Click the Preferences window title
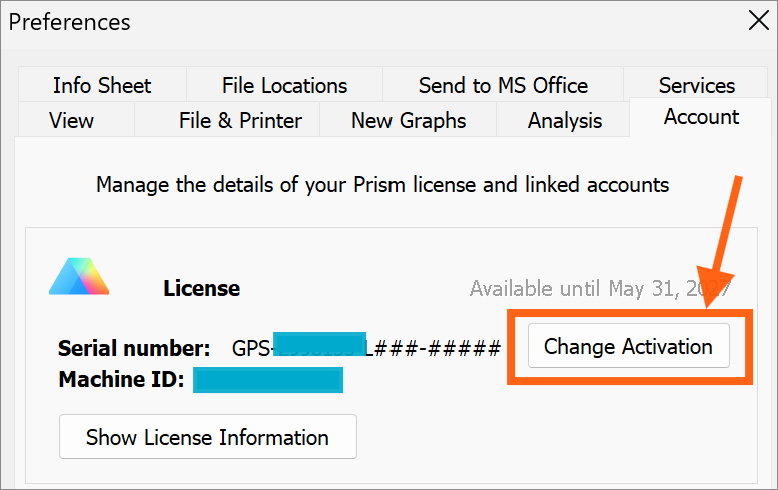Image resolution: width=778 pixels, height=490 pixels. coord(70,21)
